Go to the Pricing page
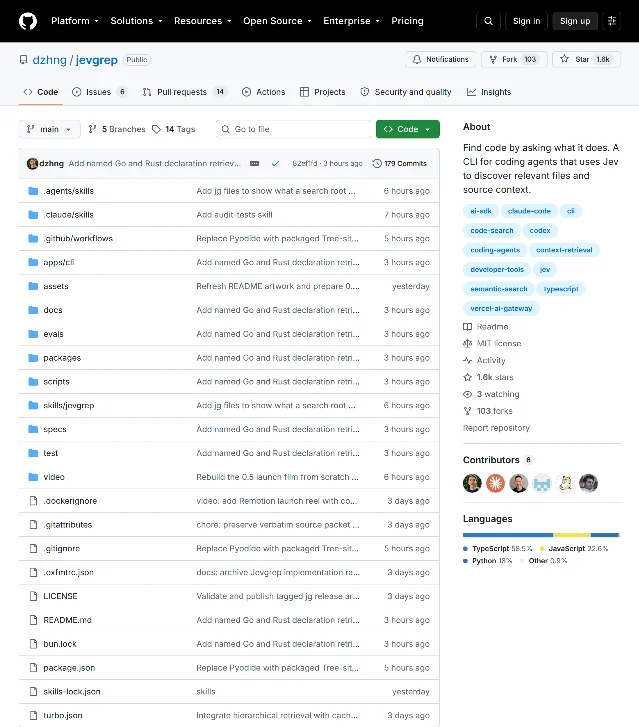639x727 pixels. (407, 21)
